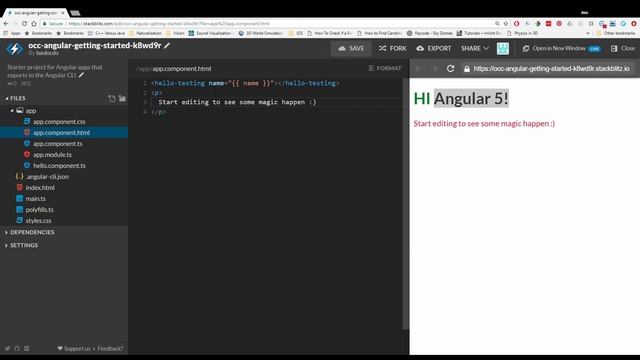This screenshot has width=640, height=360.
Task: Open the Naturalization bookmark folder
Action: coord(145,33)
